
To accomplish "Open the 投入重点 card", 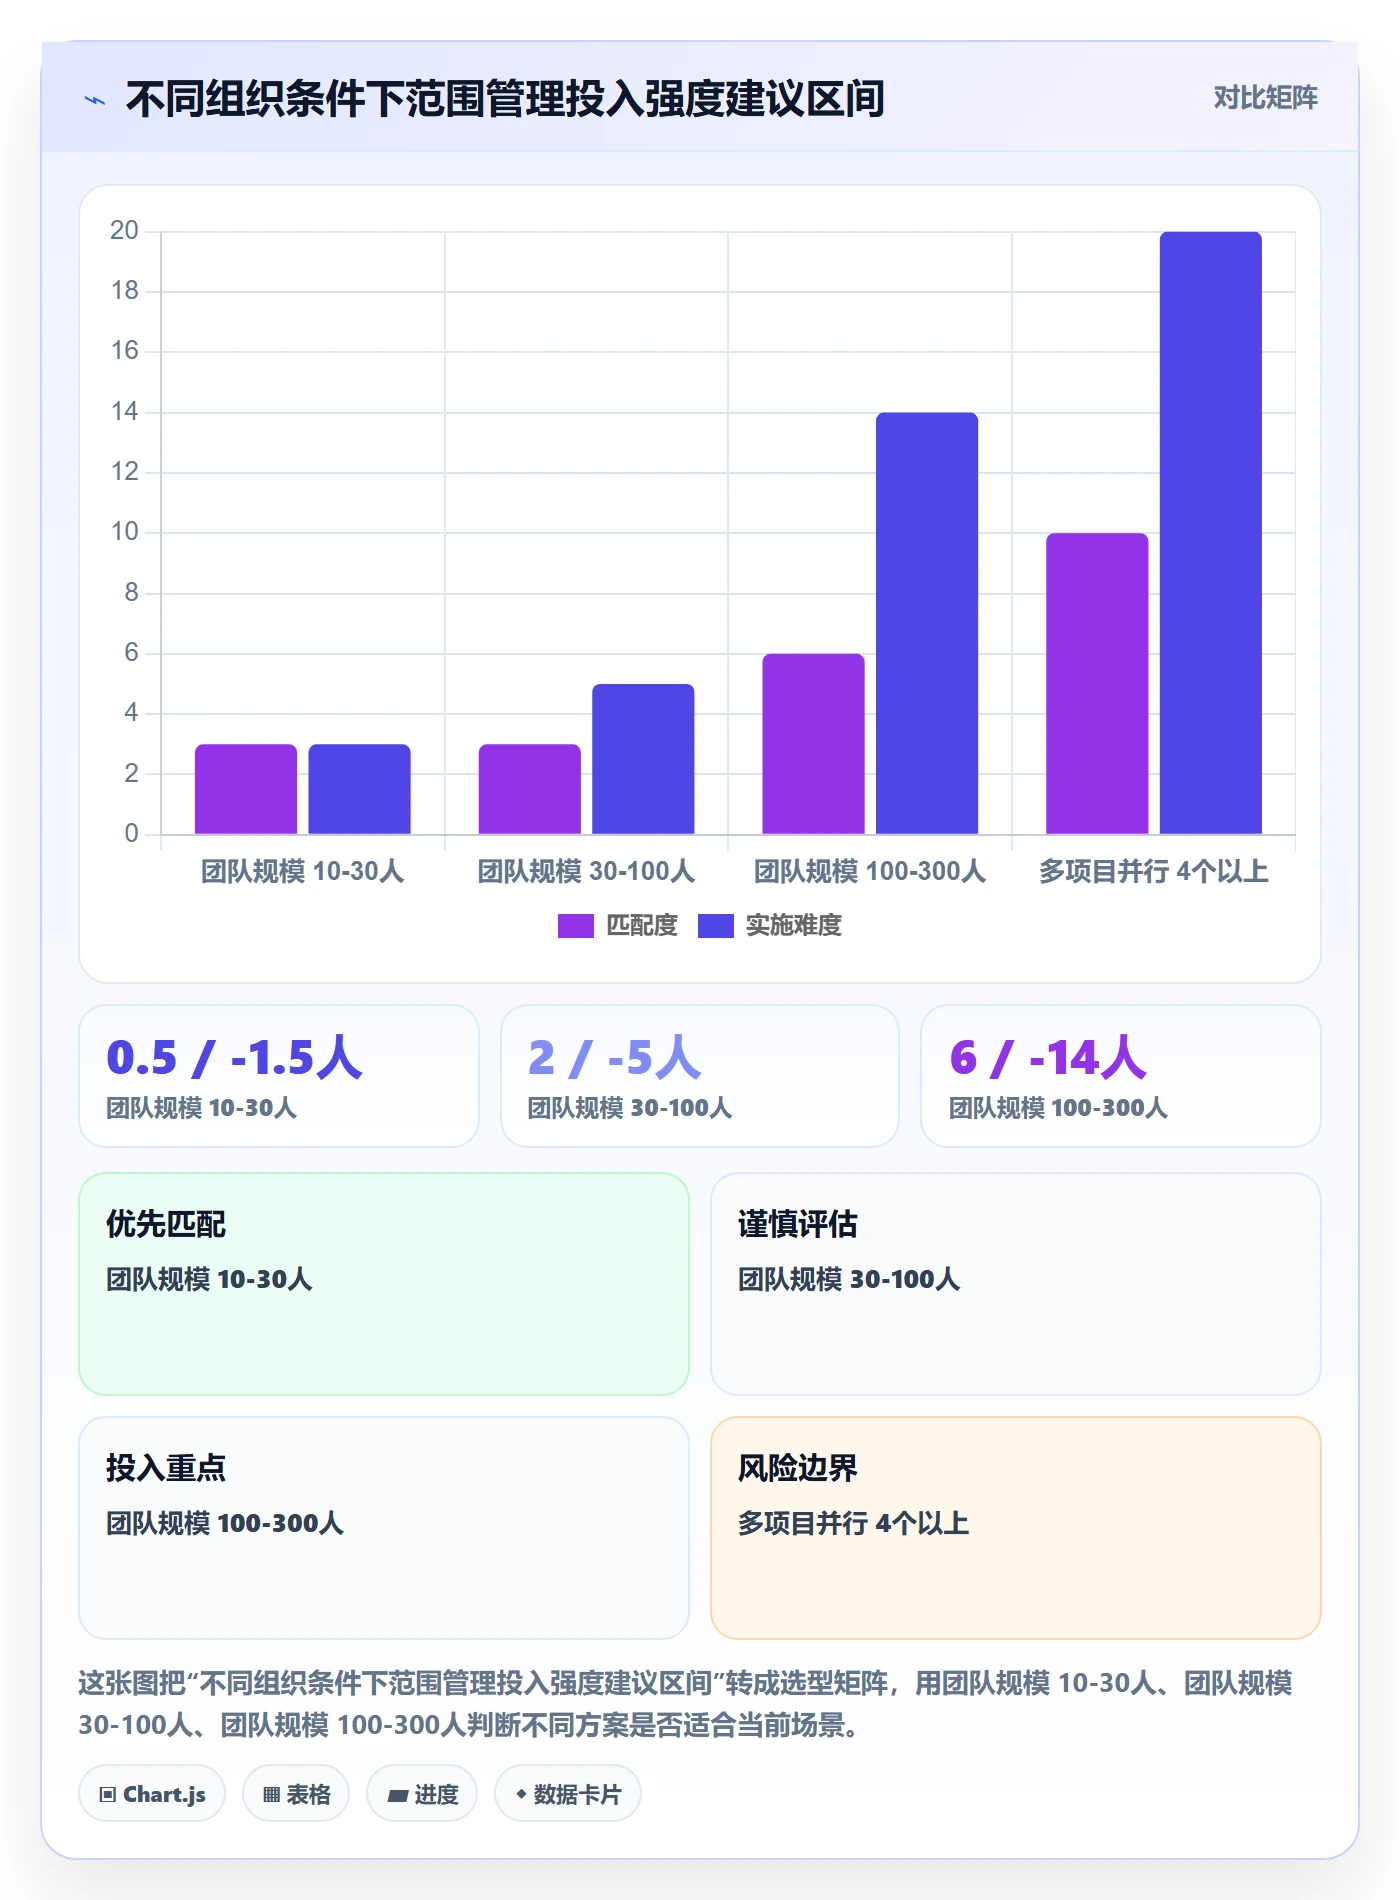I will click(x=384, y=1528).
